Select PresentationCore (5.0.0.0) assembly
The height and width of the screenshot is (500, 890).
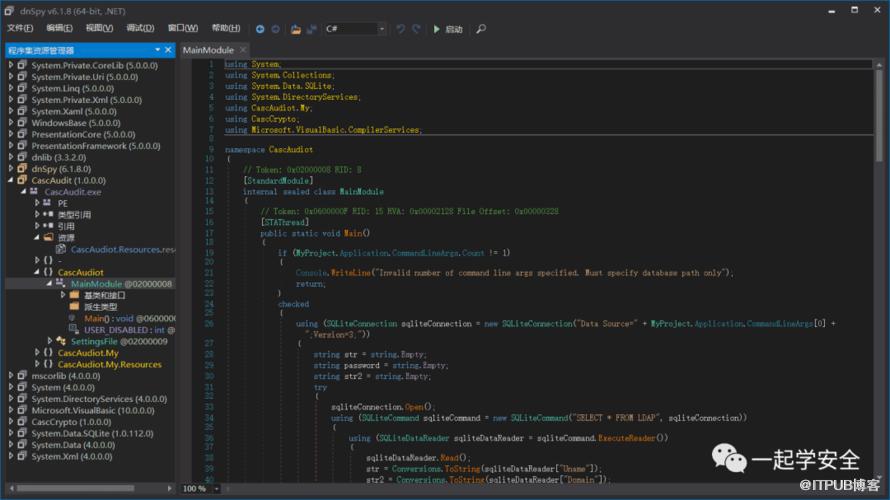[x=83, y=135]
